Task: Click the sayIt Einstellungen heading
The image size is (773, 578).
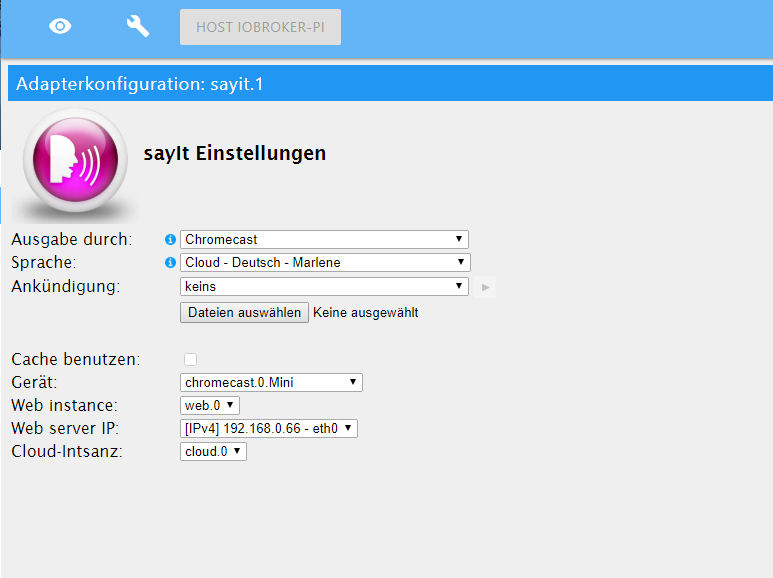Action: click(x=235, y=153)
